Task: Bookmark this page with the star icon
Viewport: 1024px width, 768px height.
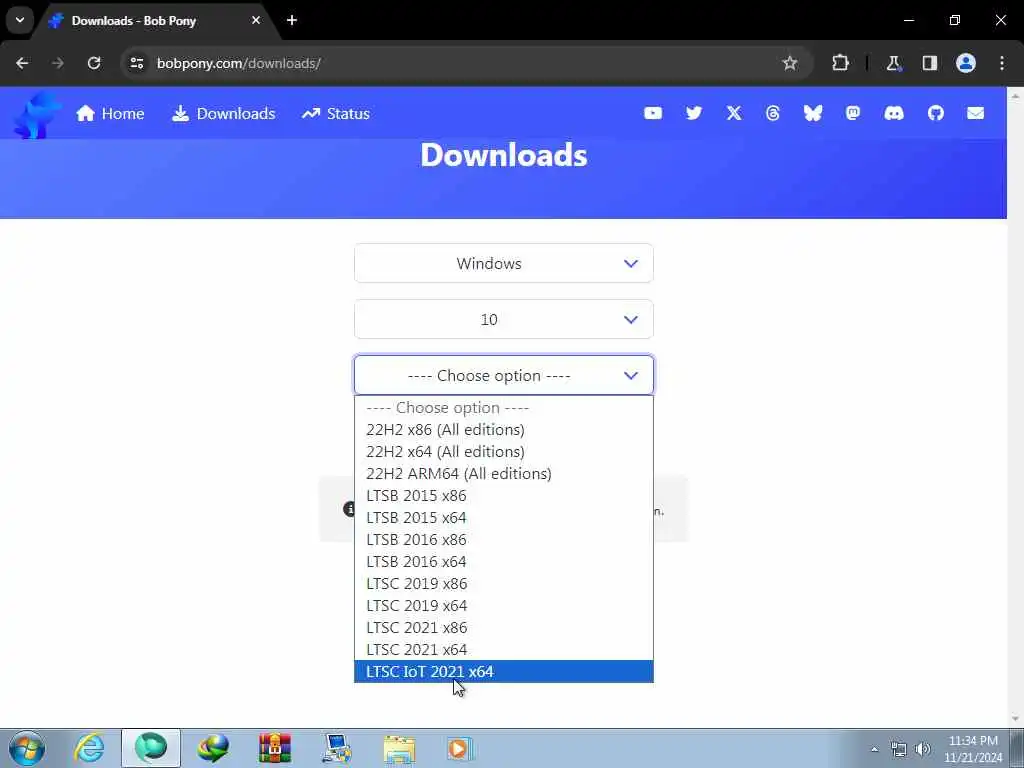Action: point(790,63)
